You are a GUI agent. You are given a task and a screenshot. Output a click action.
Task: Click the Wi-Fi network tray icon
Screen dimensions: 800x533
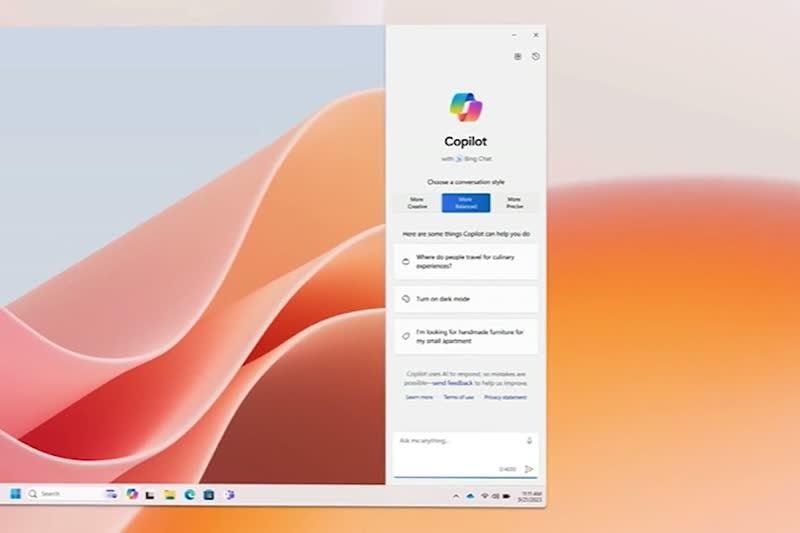click(x=484, y=496)
